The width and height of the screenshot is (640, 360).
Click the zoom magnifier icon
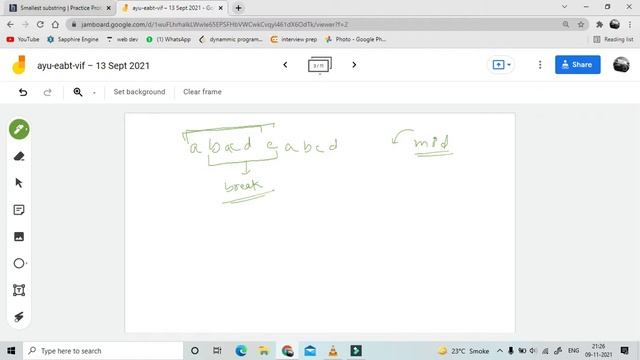pos(78,92)
